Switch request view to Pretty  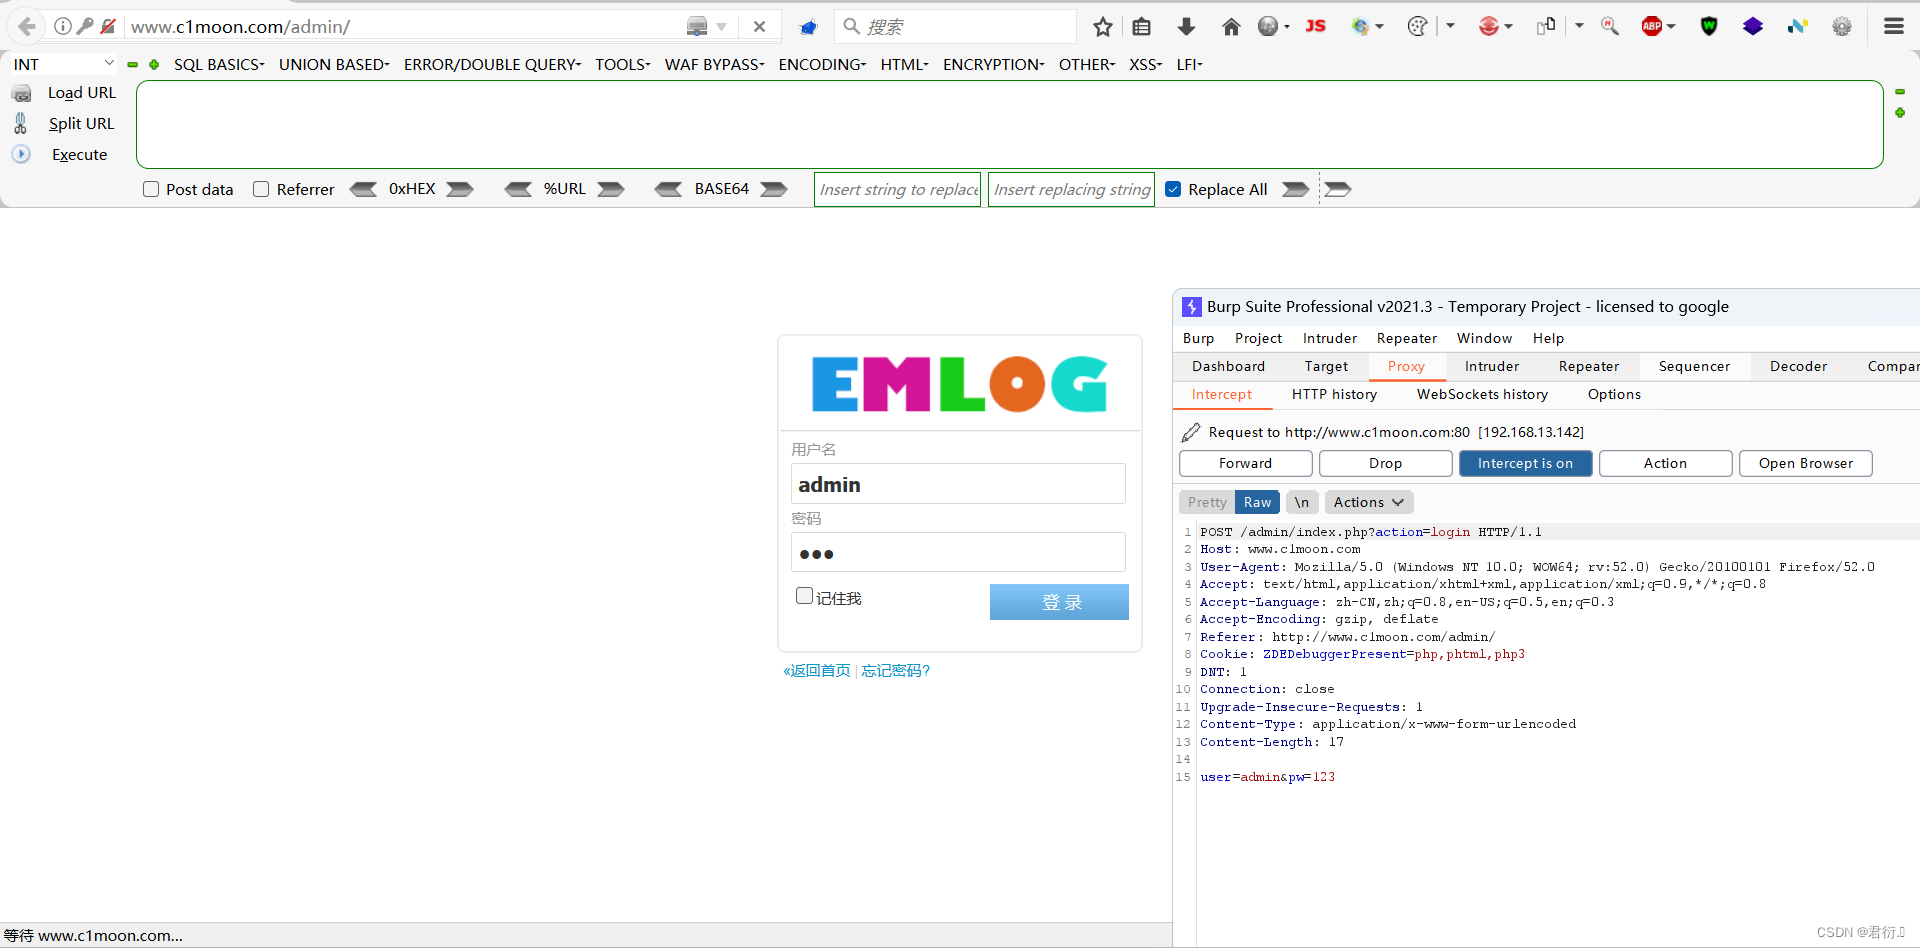1207,502
